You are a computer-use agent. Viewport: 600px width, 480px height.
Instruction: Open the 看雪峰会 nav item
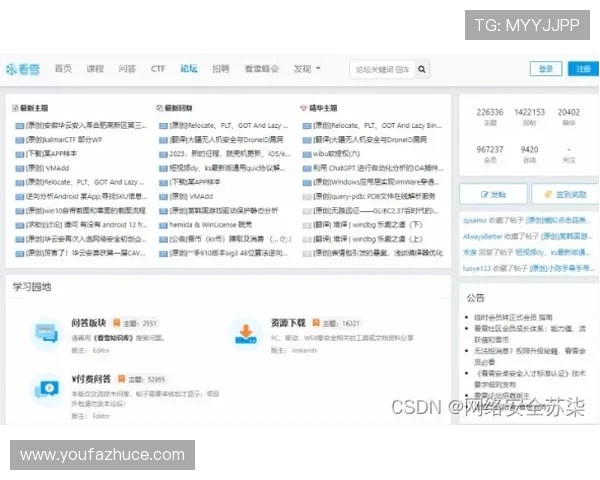click(262, 69)
